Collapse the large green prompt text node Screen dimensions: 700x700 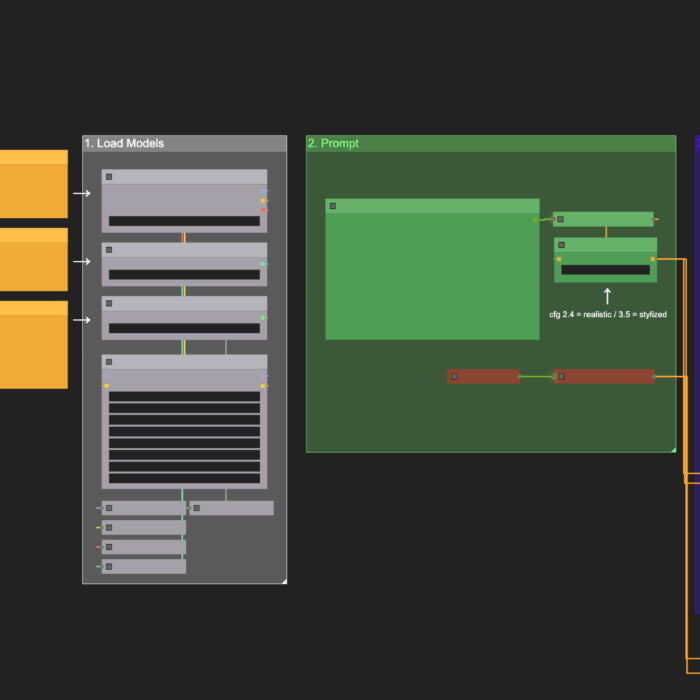[333, 206]
